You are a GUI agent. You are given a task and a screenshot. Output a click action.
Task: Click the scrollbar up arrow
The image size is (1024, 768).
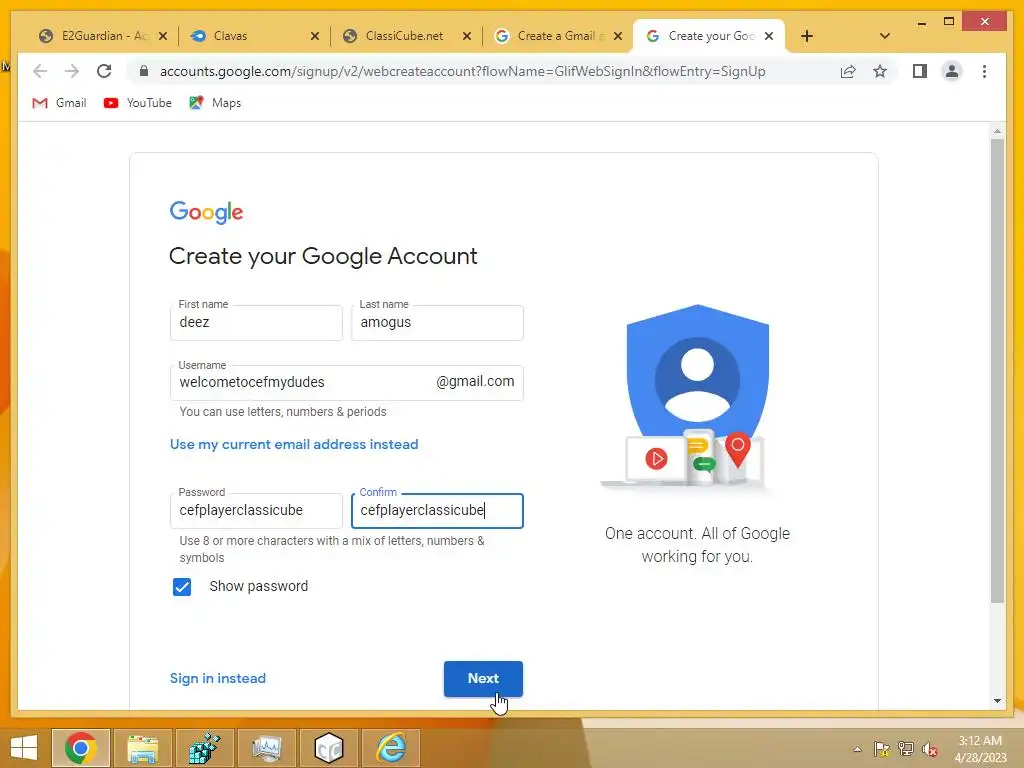tap(997, 131)
